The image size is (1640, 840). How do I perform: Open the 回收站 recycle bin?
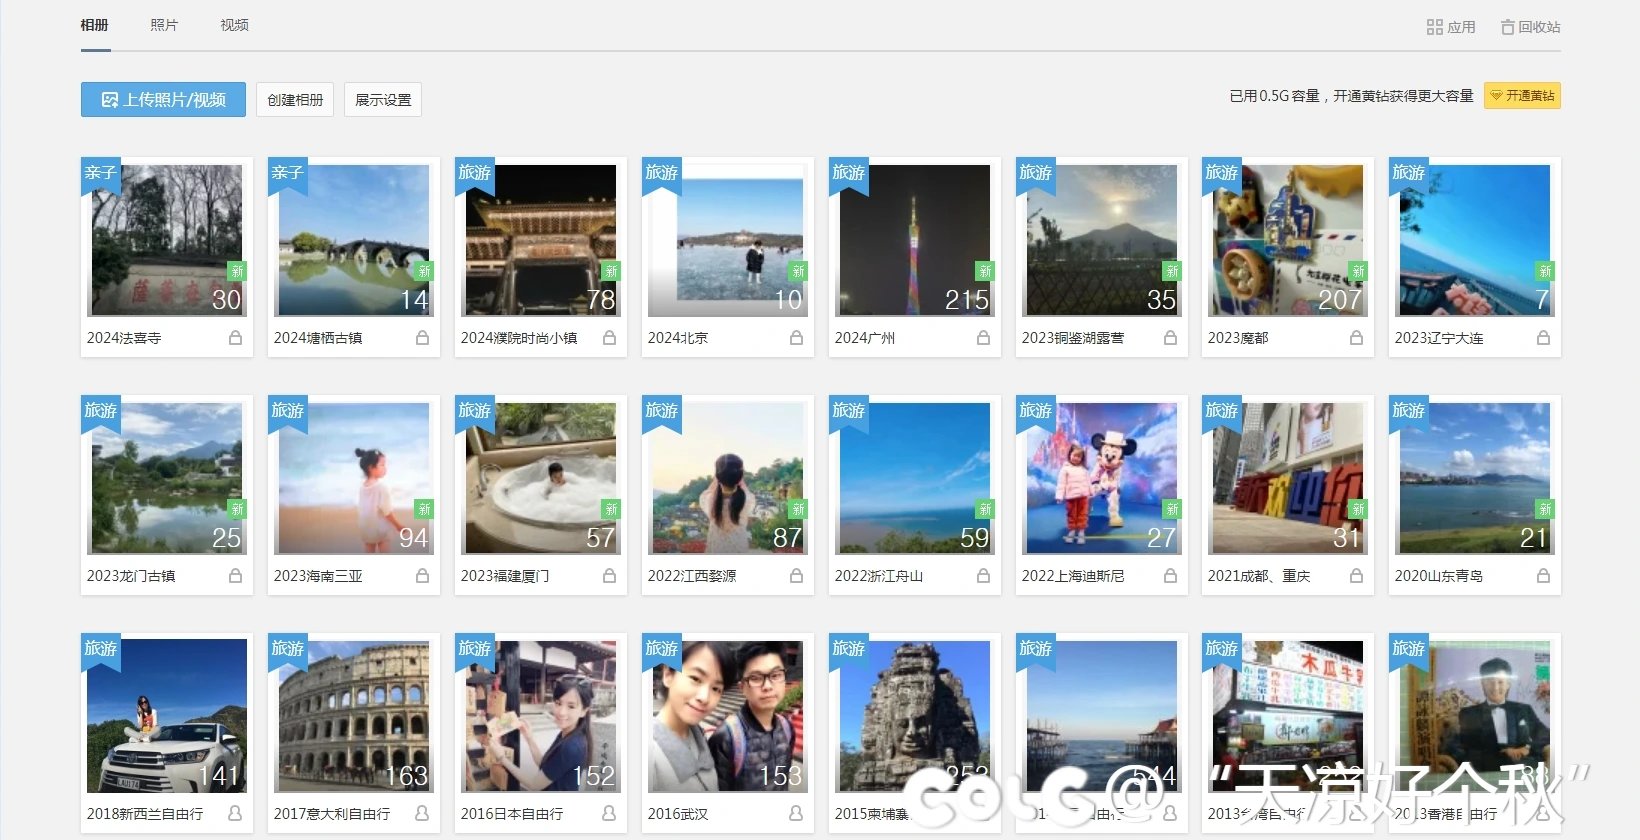tap(1530, 27)
